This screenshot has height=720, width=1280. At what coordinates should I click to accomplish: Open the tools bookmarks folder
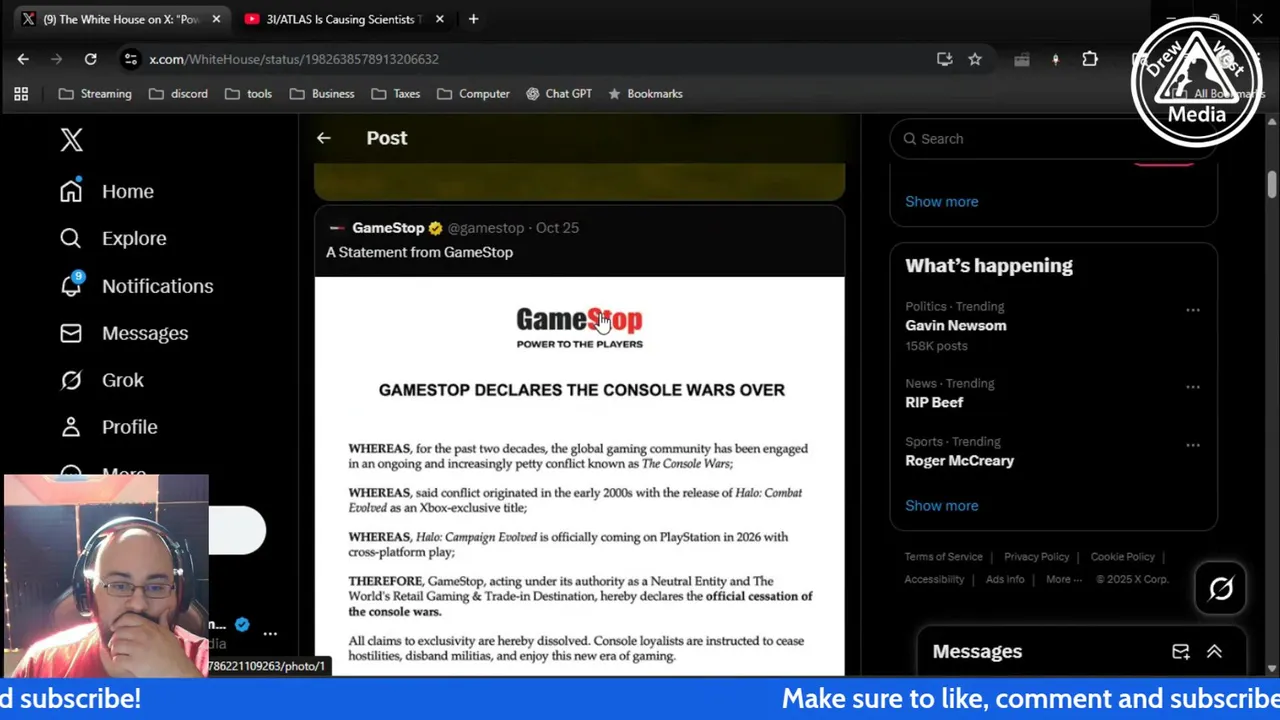pyautogui.click(x=248, y=94)
